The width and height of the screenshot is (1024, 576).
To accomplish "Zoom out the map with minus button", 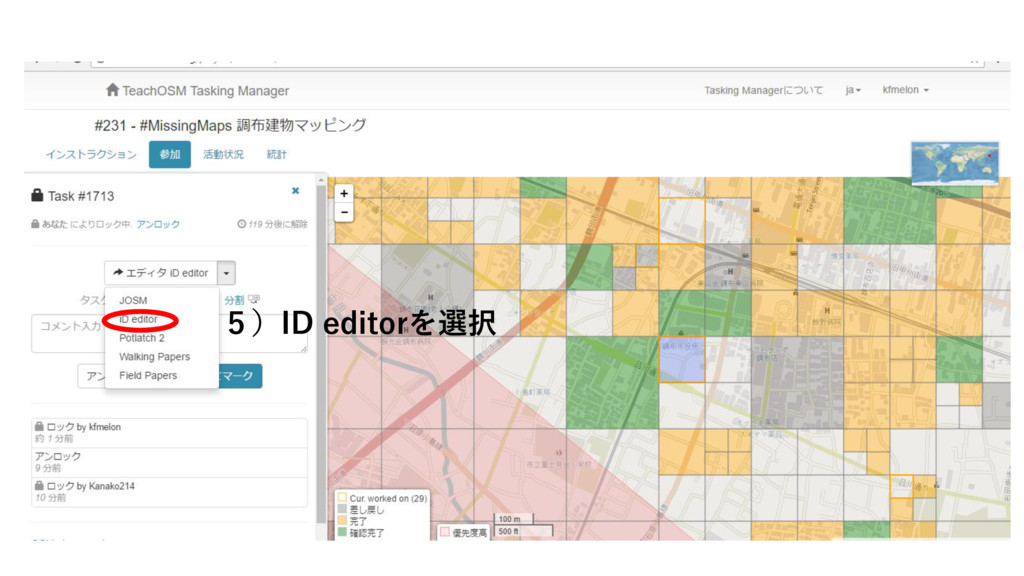I will 344,212.
